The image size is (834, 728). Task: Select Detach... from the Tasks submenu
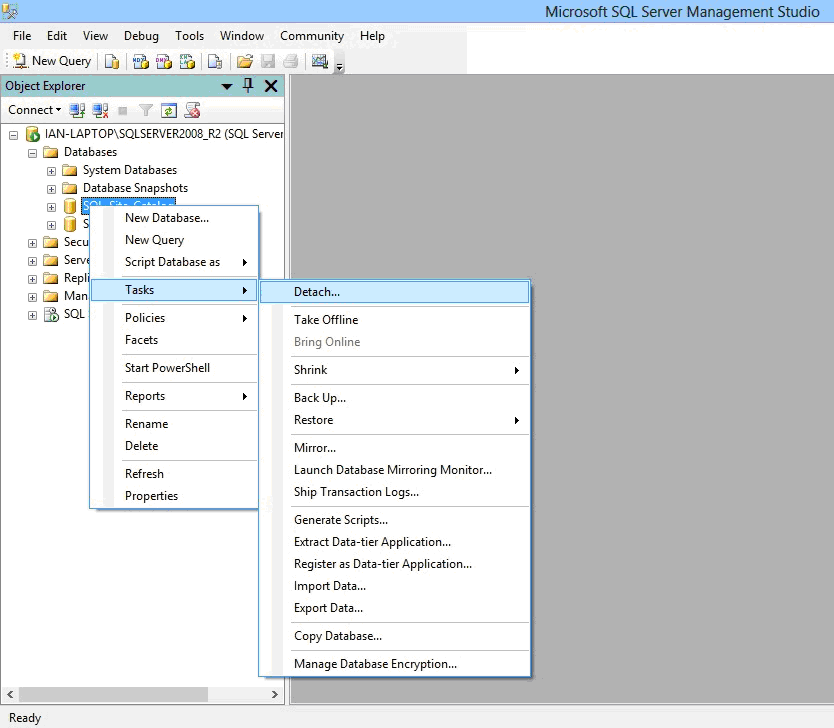click(317, 292)
